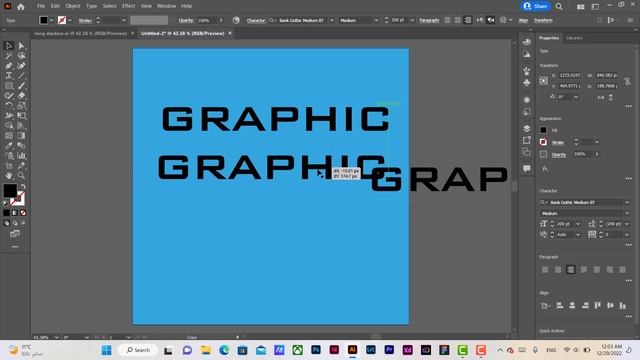Open the Layers panel icon in dock
The height and width of the screenshot is (360, 640).
[x=527, y=129]
